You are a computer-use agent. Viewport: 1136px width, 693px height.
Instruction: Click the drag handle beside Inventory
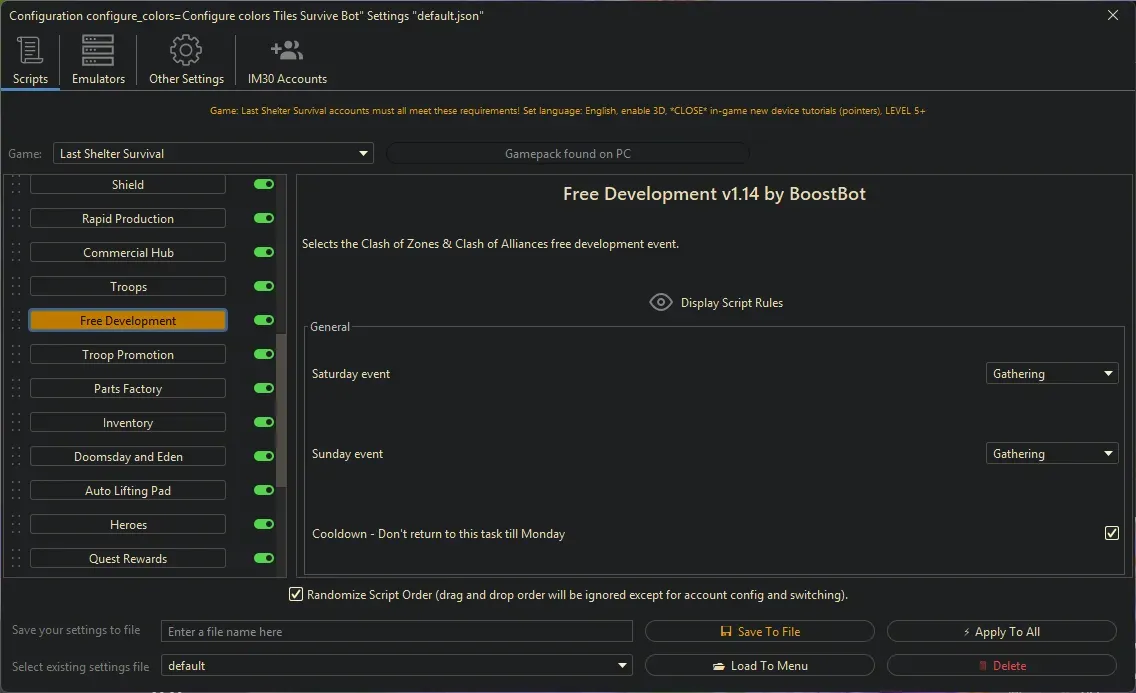(16, 423)
